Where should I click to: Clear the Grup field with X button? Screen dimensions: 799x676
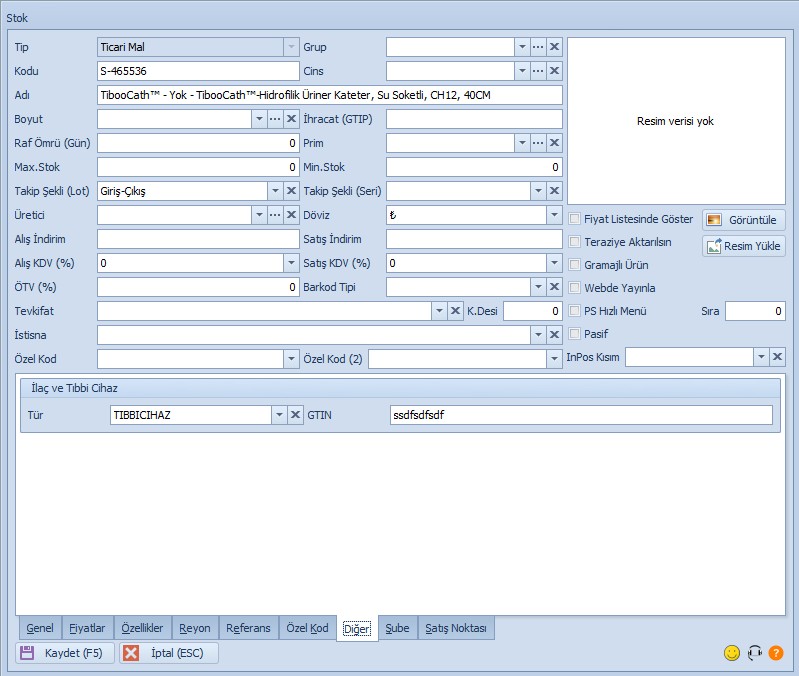point(554,47)
